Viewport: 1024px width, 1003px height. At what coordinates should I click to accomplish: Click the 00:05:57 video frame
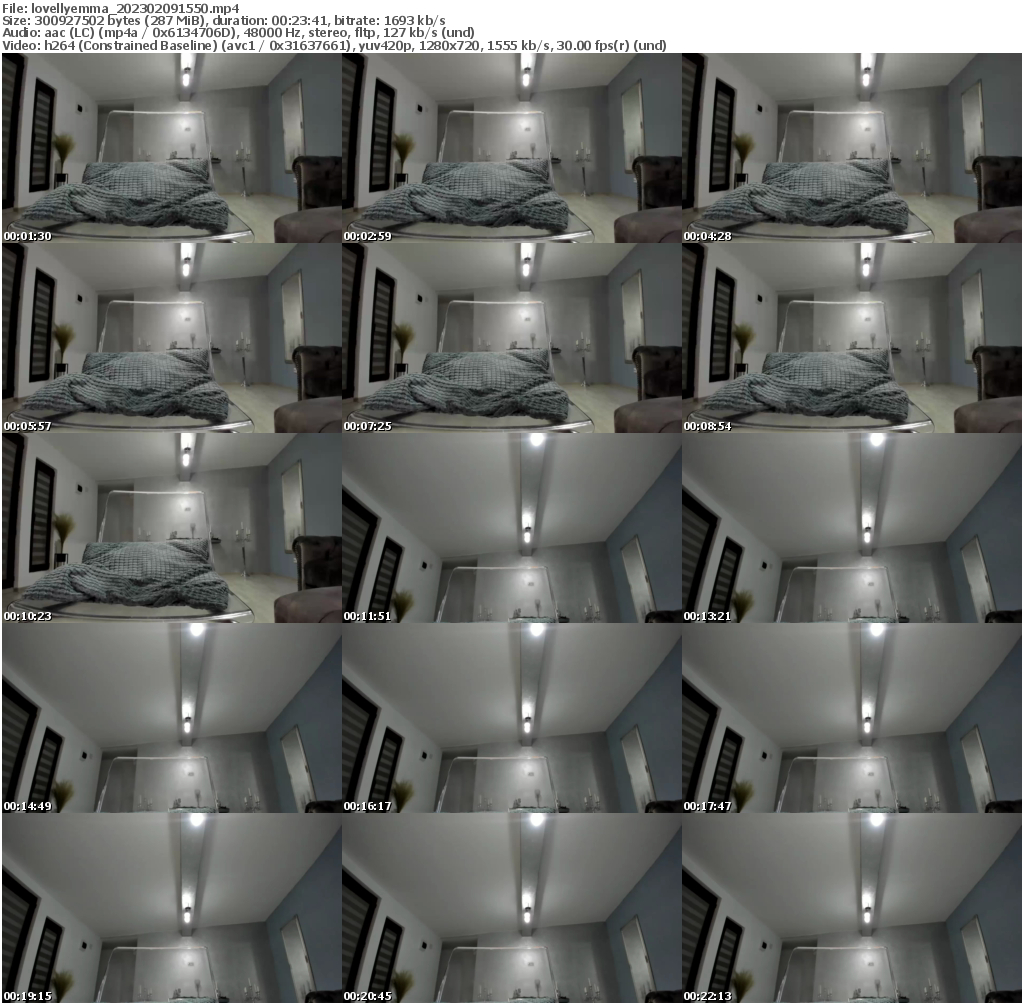click(x=171, y=338)
